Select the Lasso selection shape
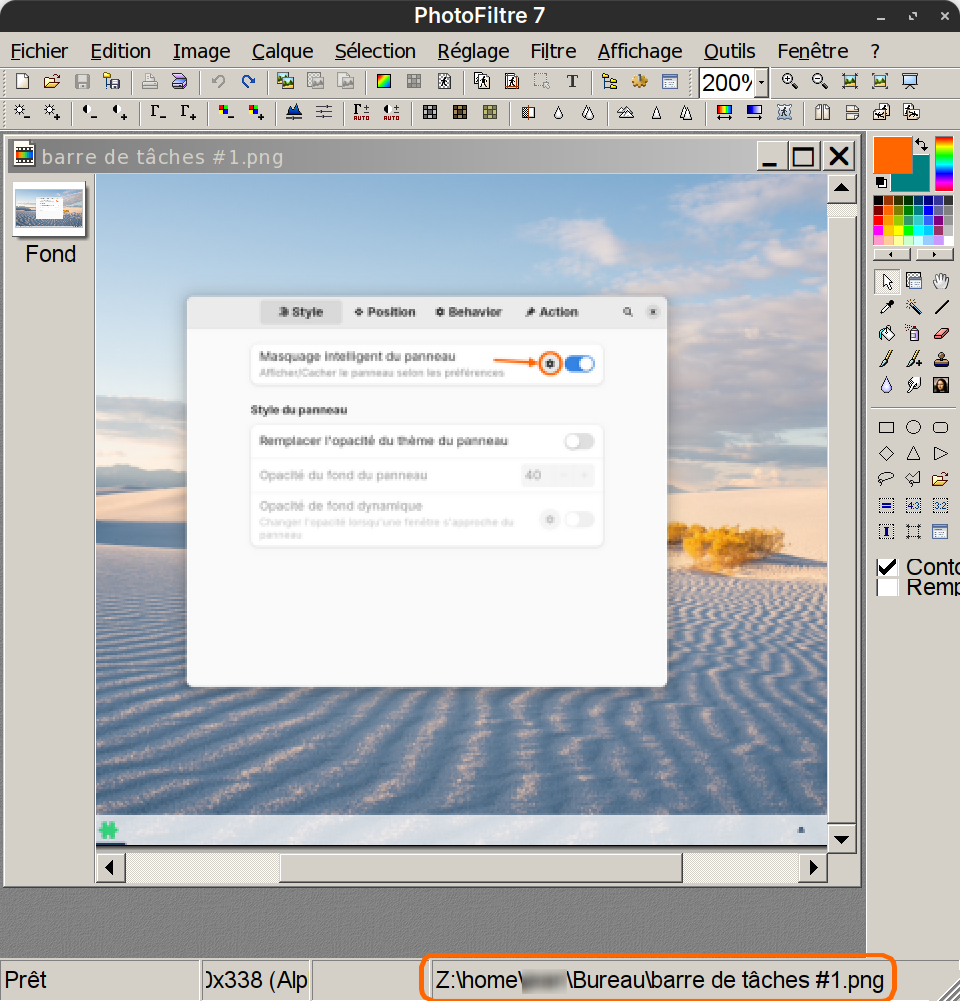 coord(886,479)
